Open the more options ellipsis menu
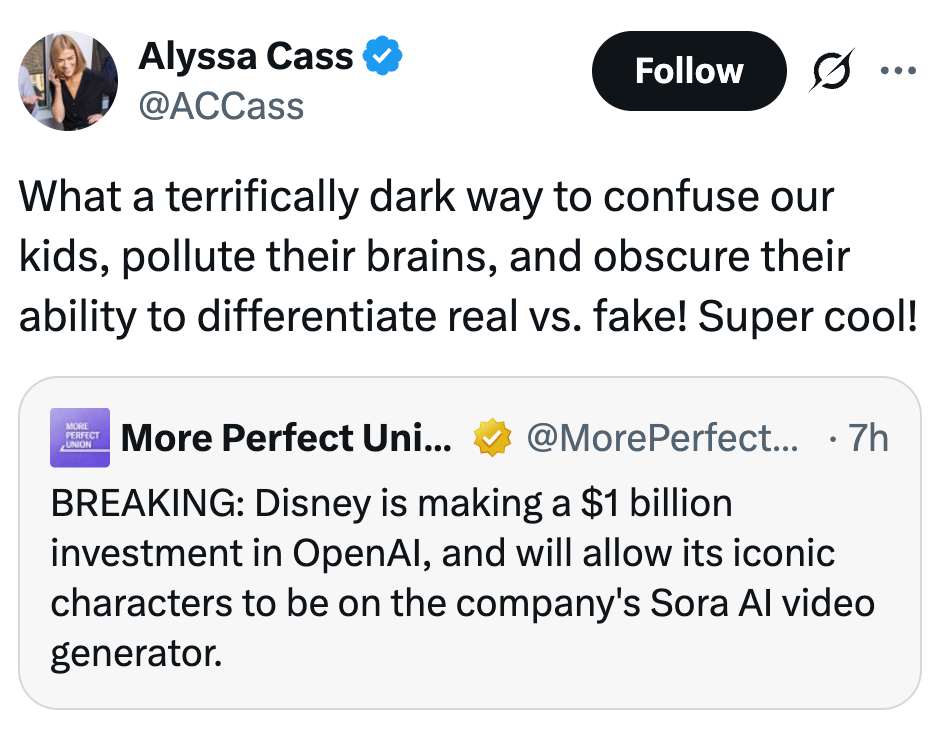948x730 pixels. point(899,70)
